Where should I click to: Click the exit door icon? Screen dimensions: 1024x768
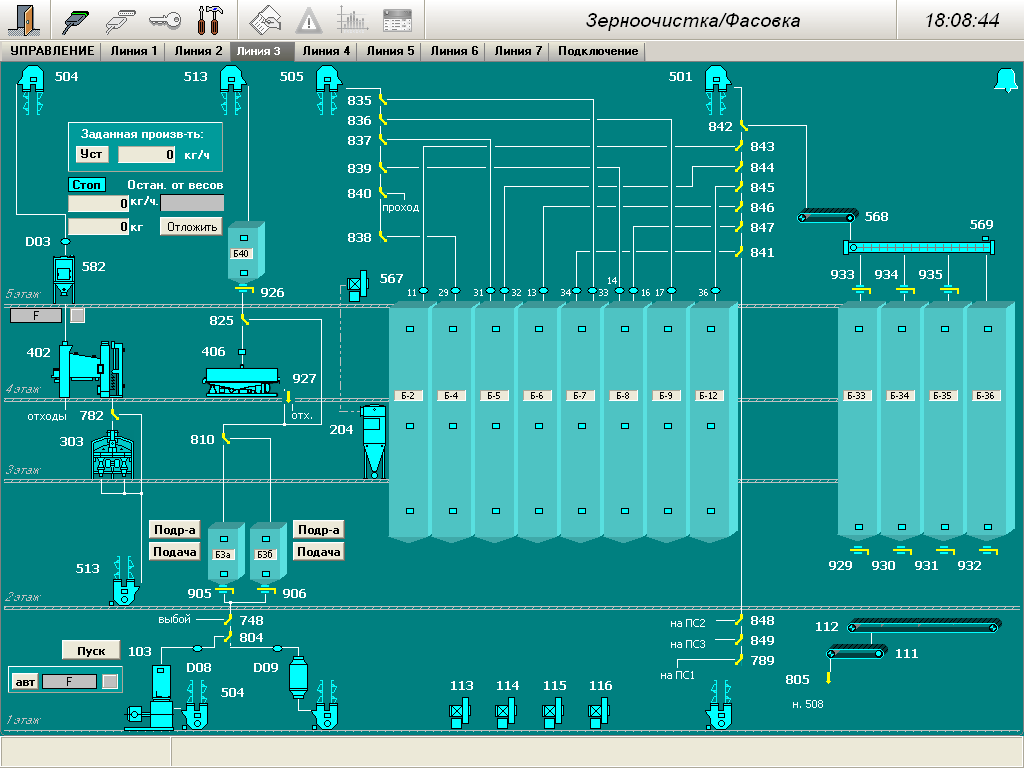[x=26, y=19]
